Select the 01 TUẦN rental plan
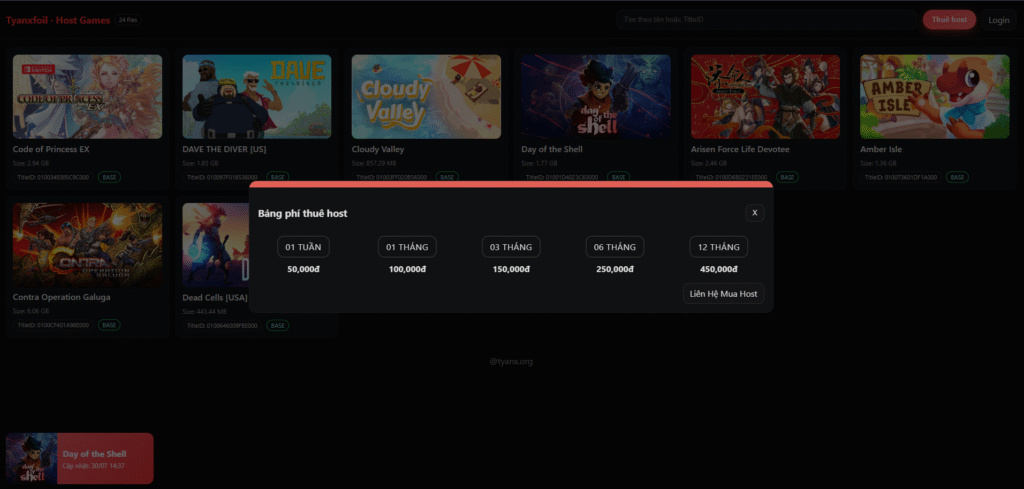This screenshot has height=489, width=1024. pyautogui.click(x=303, y=247)
